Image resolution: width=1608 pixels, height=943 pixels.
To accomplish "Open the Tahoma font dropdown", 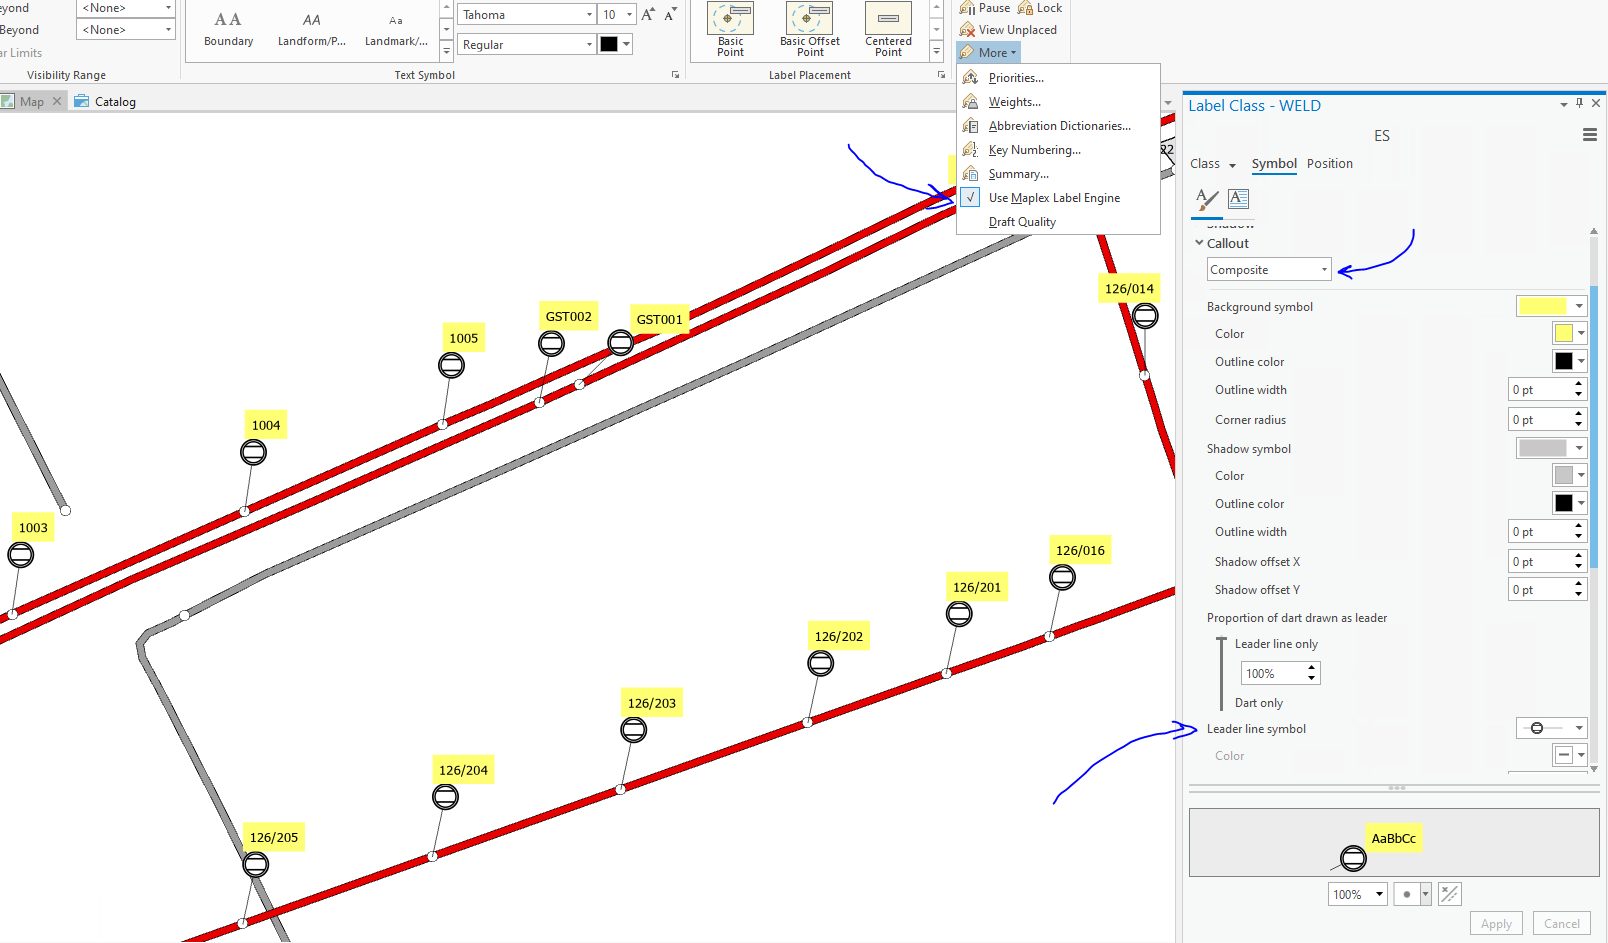I will pyautogui.click(x=589, y=14).
